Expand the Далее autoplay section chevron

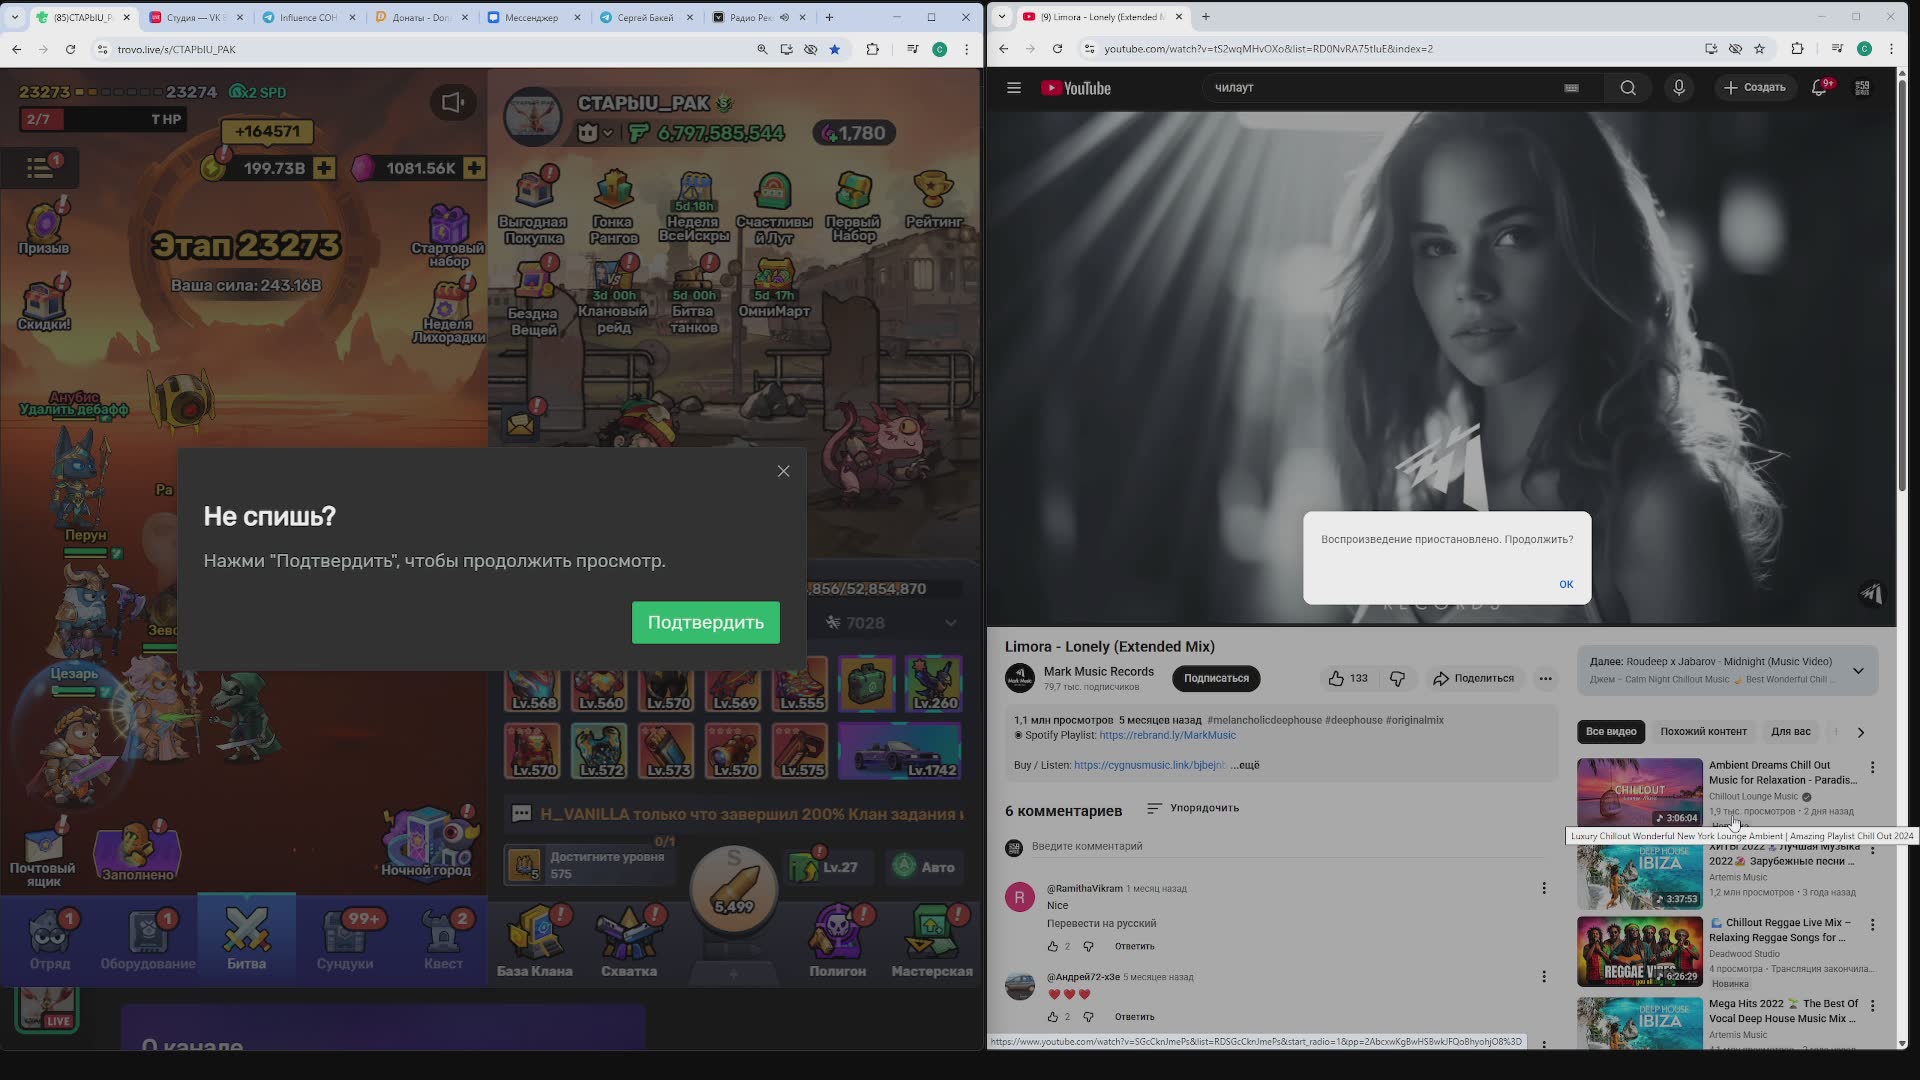1858,670
